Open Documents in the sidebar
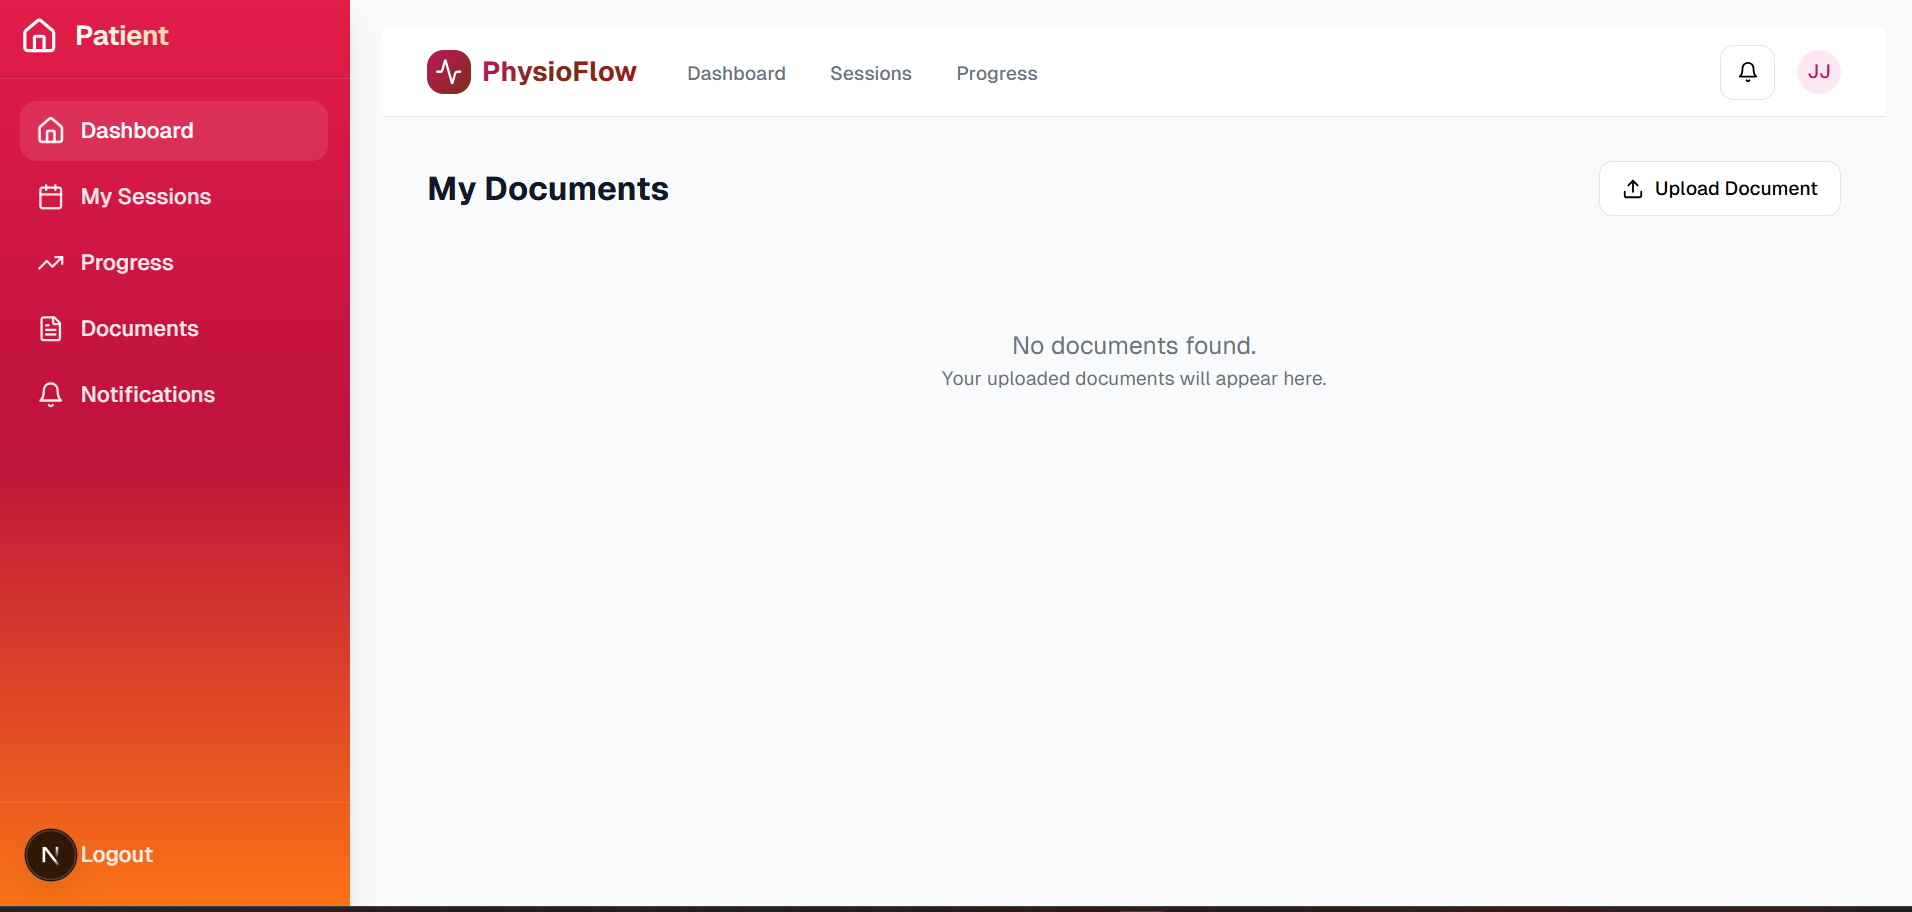 pyautogui.click(x=174, y=329)
